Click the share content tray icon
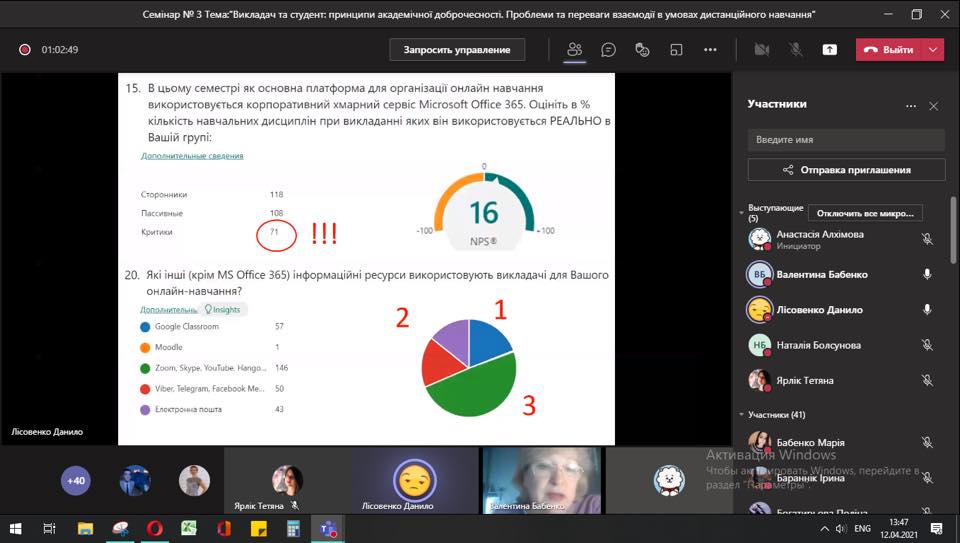The width and height of the screenshot is (960, 543). (x=830, y=50)
